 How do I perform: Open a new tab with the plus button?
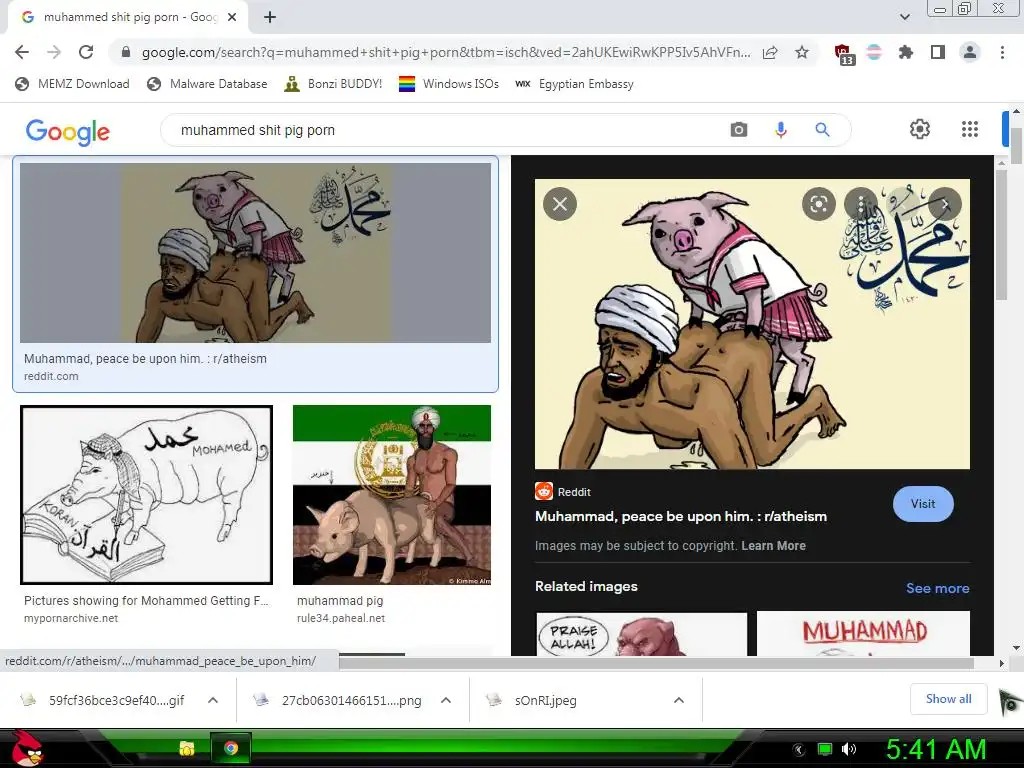(270, 17)
